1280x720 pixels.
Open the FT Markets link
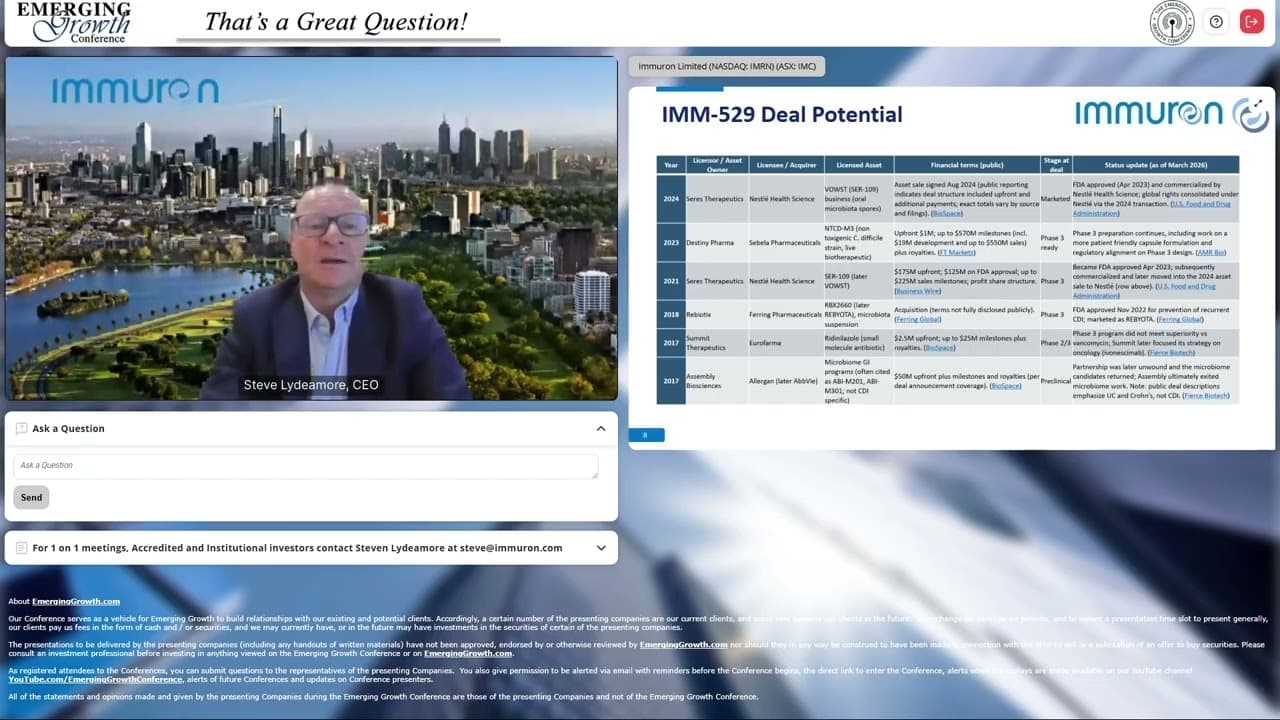click(x=956, y=252)
